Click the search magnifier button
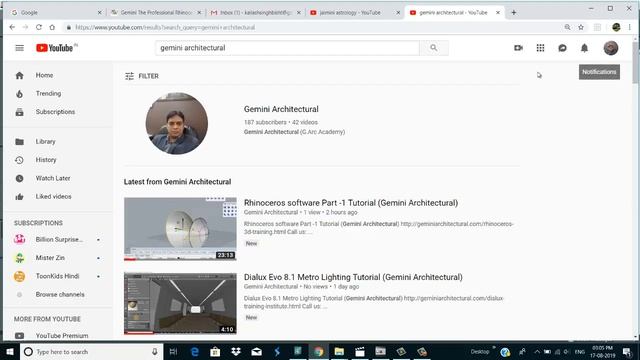The height and width of the screenshot is (360, 640). [x=433, y=48]
